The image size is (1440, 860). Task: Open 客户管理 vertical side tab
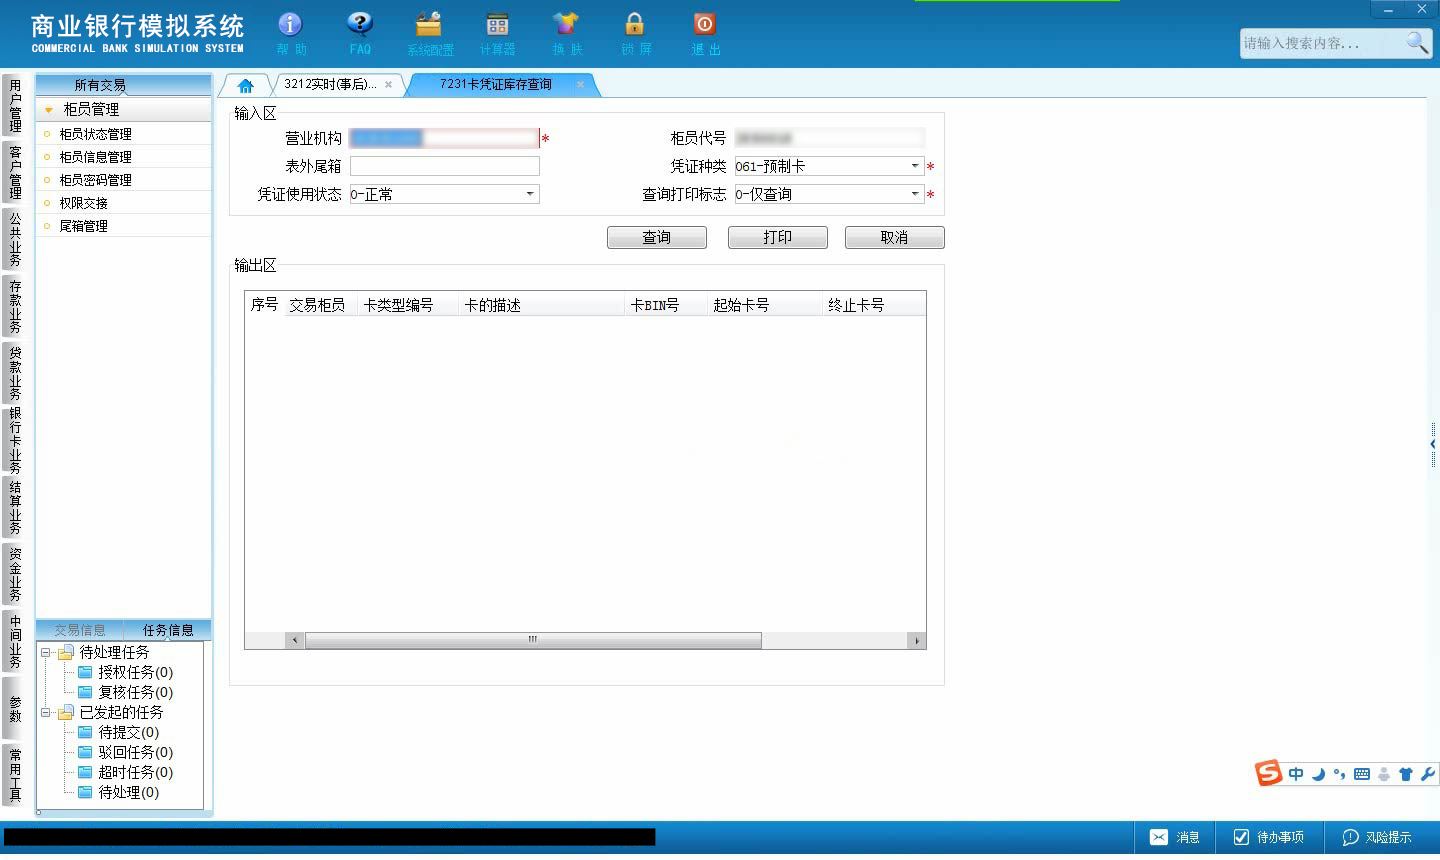[x=14, y=173]
